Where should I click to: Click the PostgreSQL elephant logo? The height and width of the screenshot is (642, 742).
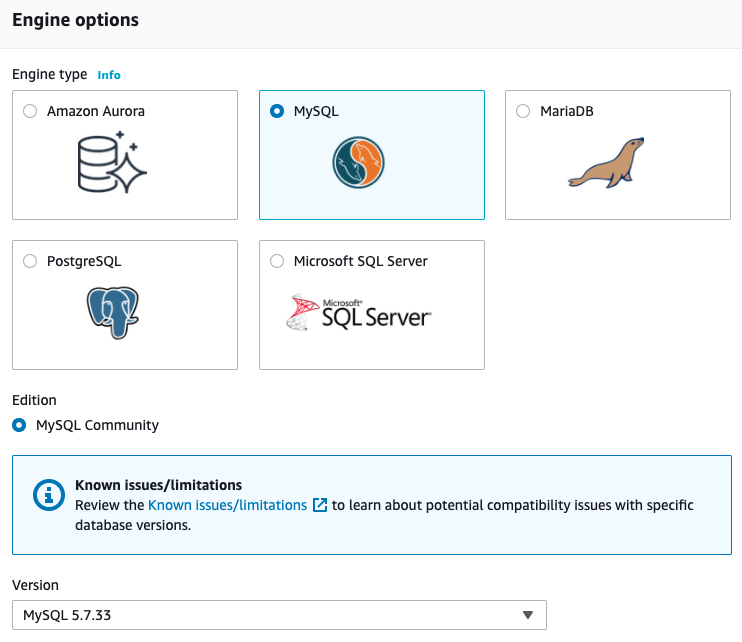tap(113, 312)
